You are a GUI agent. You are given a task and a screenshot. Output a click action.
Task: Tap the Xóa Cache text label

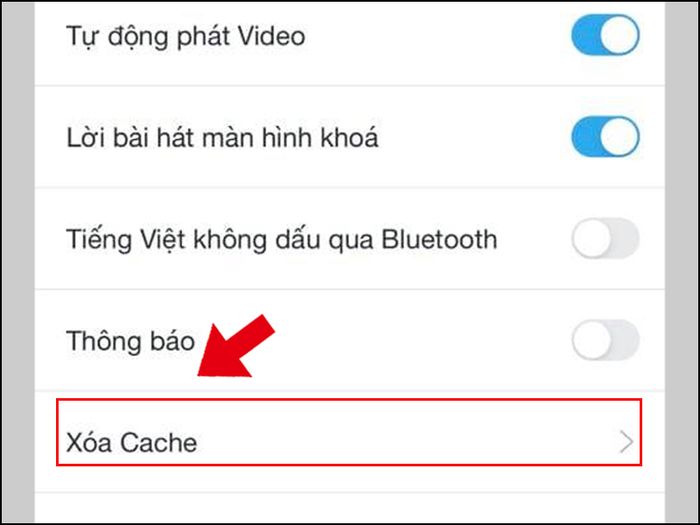coord(131,443)
